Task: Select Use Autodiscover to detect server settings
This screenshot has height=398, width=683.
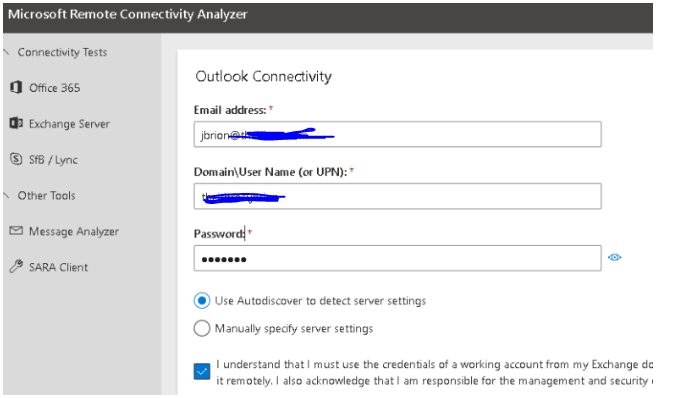Action: [202, 300]
